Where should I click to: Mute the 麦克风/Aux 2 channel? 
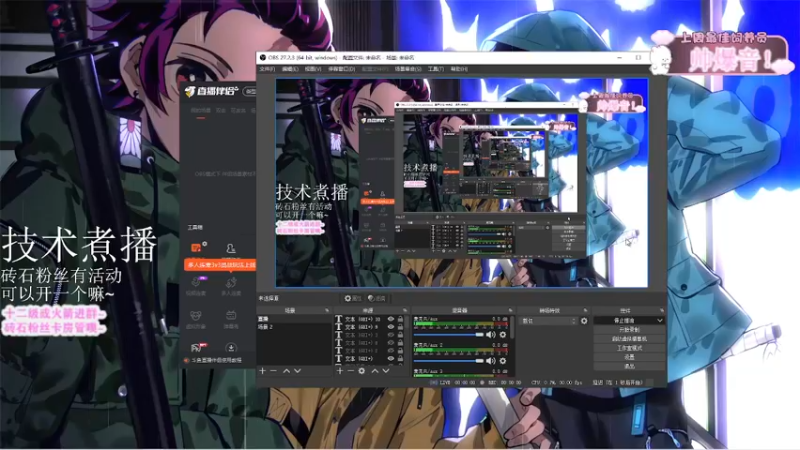click(x=490, y=361)
